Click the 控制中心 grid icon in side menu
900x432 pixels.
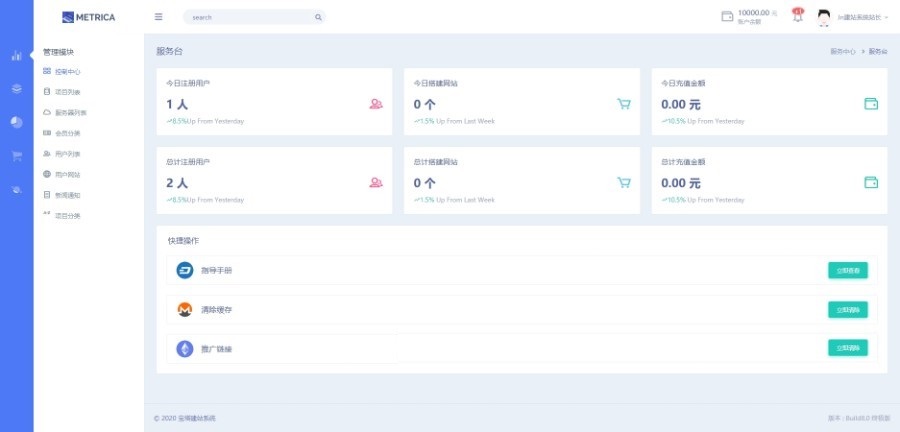coord(47,71)
